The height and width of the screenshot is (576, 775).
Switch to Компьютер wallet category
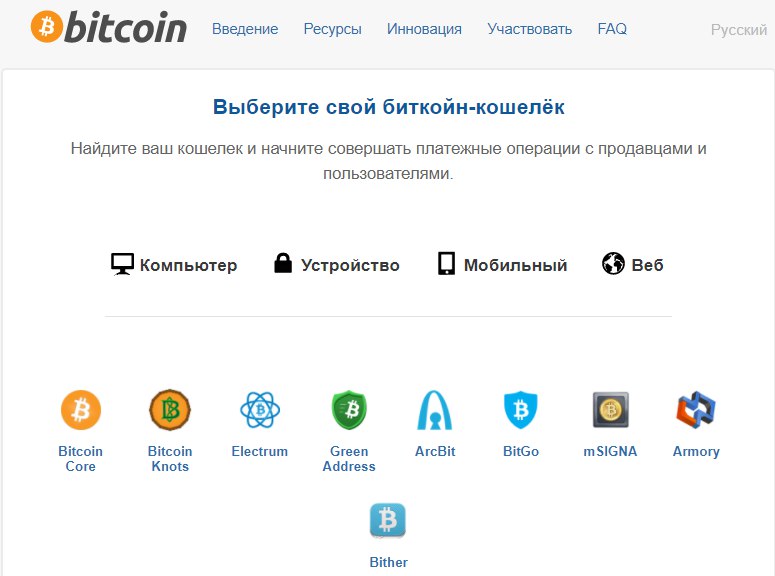coord(174,265)
